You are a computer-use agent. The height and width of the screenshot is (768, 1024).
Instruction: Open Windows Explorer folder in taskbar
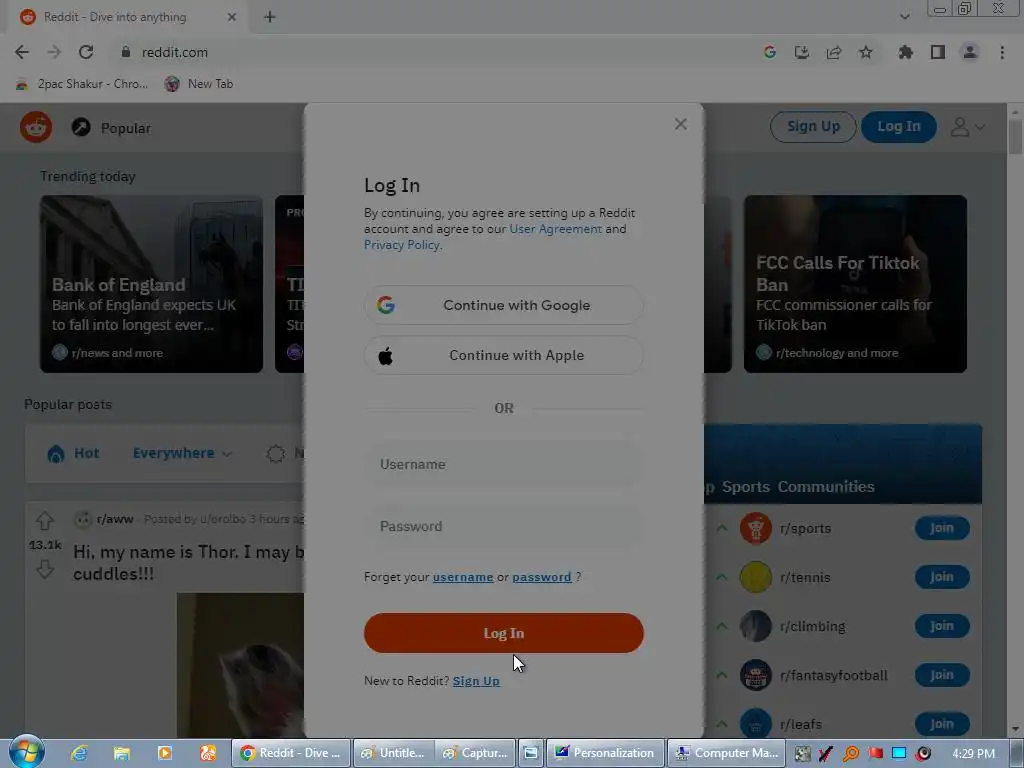pos(121,753)
